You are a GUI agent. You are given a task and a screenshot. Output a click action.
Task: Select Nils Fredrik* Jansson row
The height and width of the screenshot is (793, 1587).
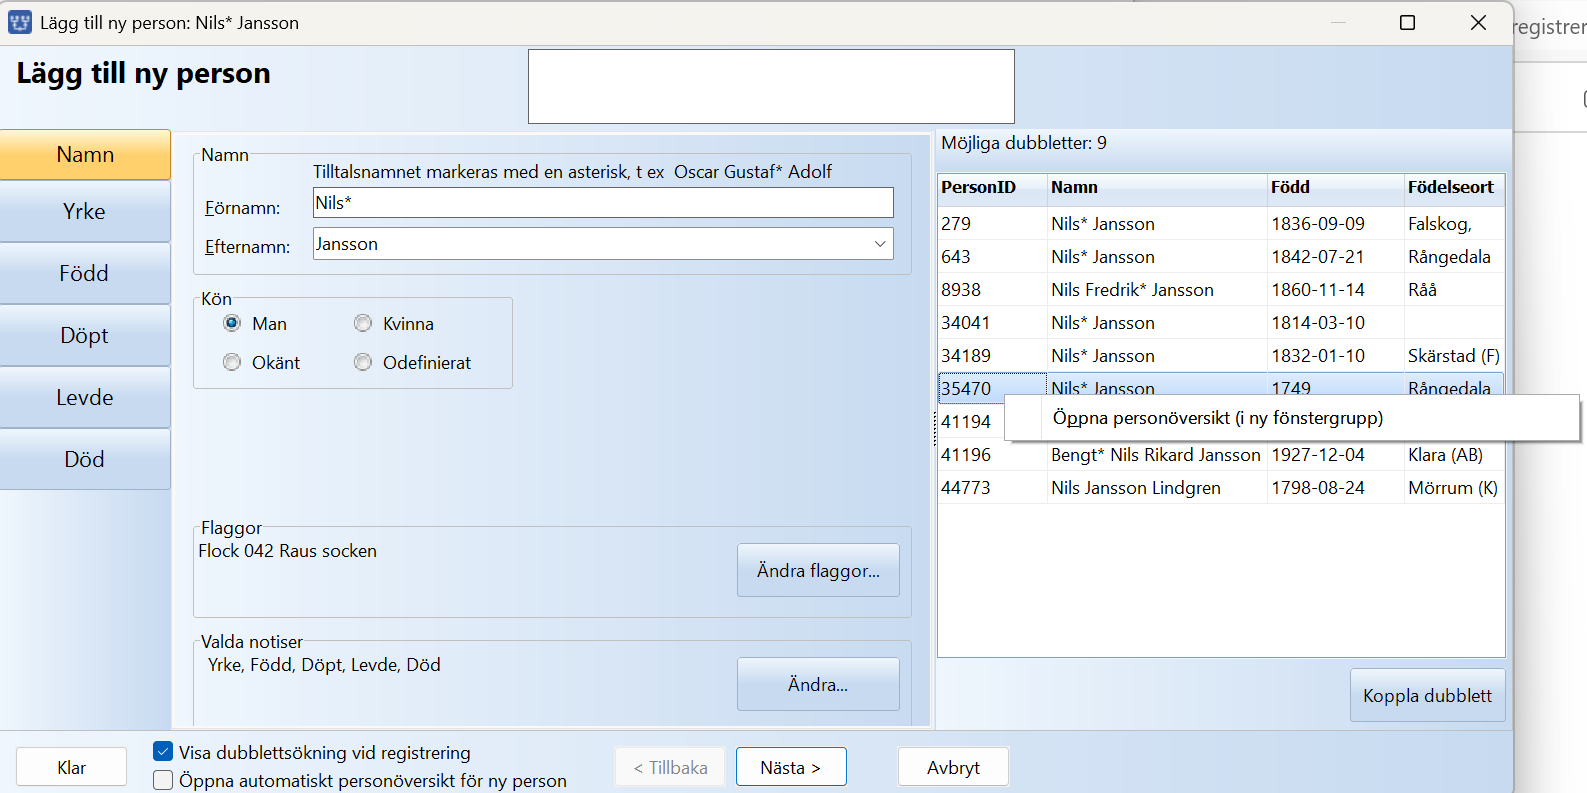1221,290
